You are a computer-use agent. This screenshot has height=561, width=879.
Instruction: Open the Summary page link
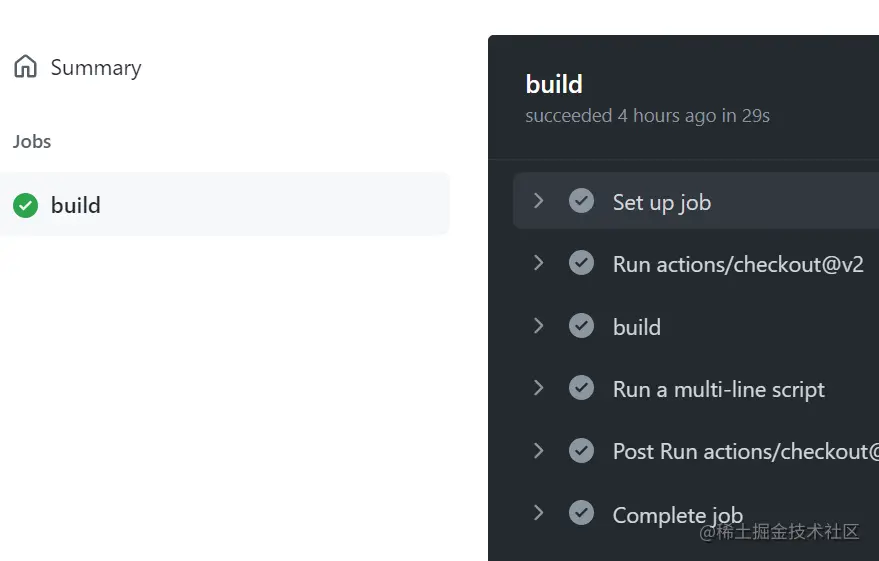point(95,68)
